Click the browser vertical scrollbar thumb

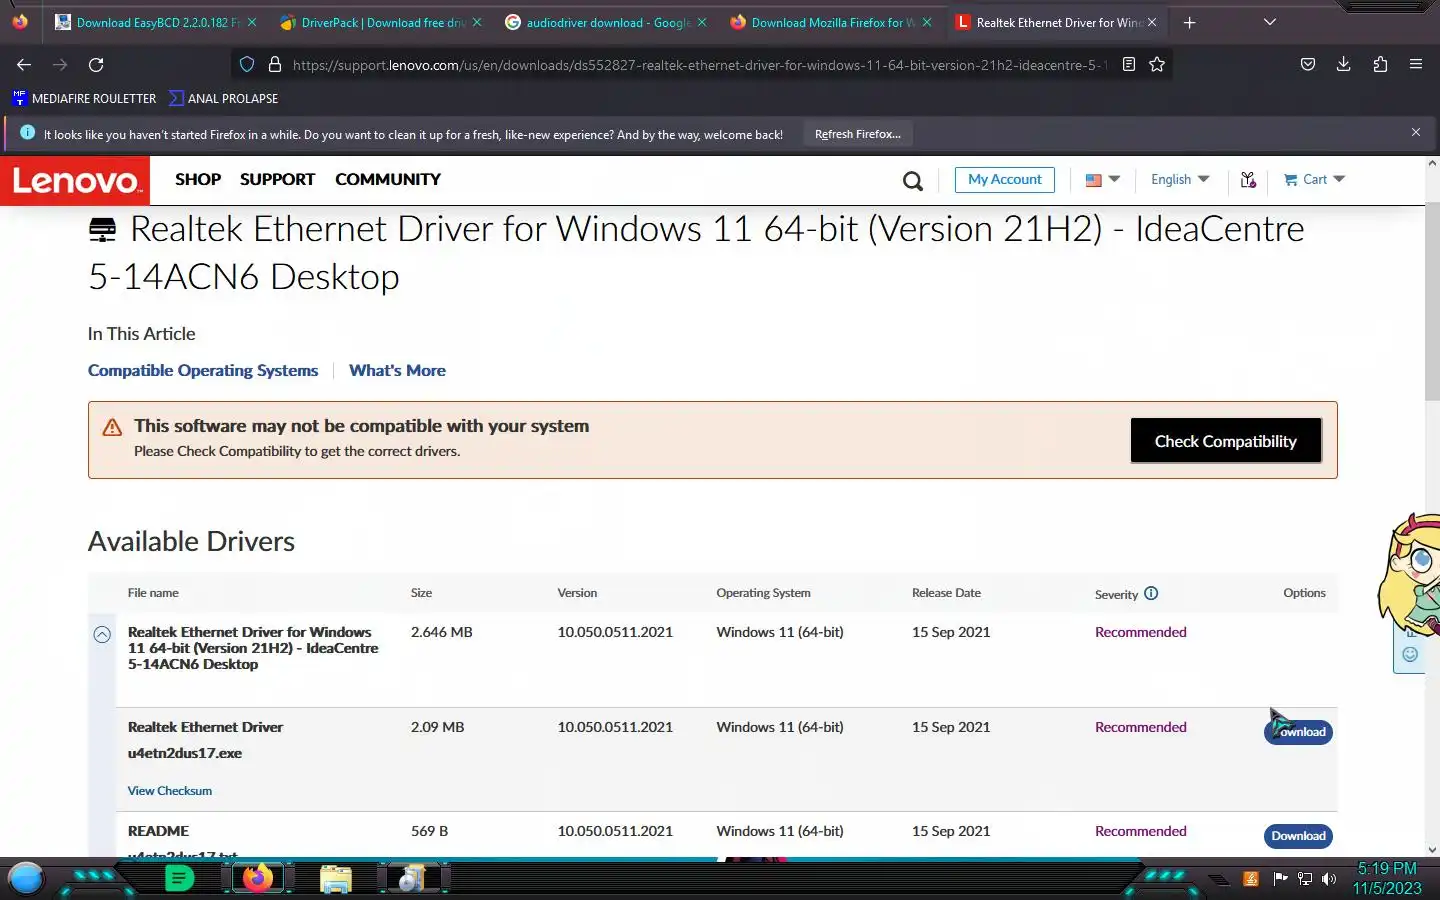tap(1432, 300)
